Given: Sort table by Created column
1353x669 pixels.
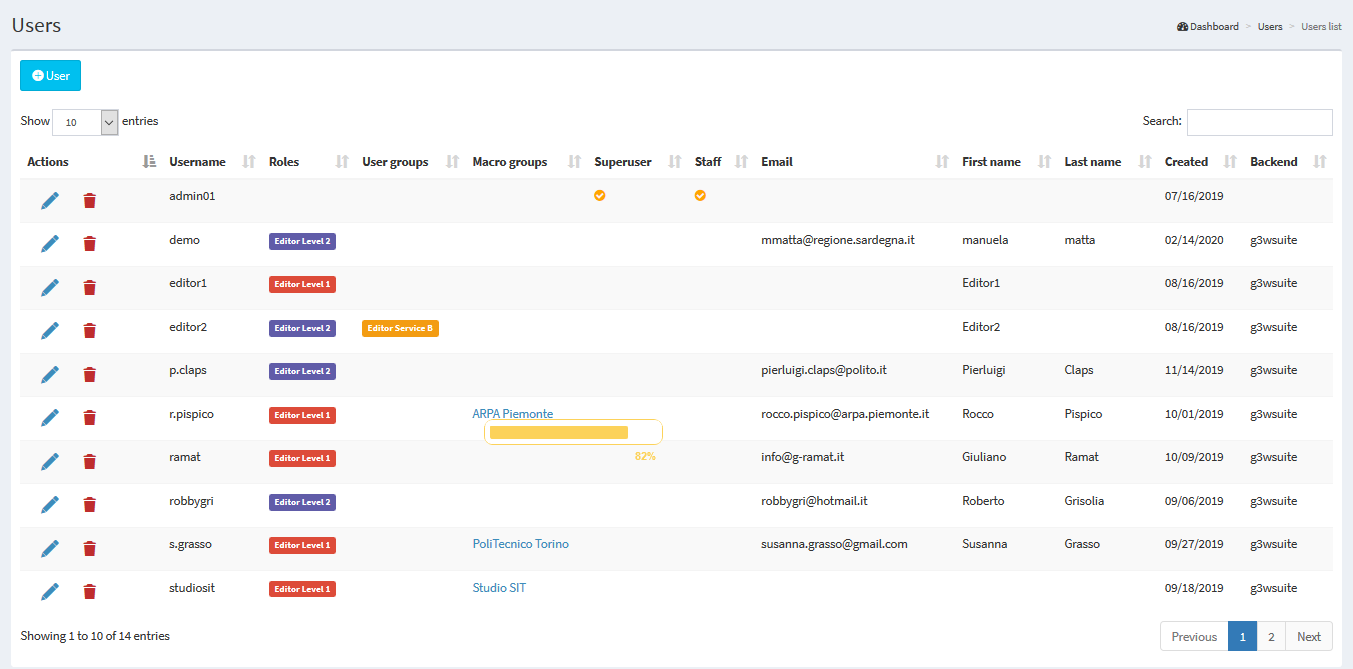Looking at the screenshot, I should 1231,162.
